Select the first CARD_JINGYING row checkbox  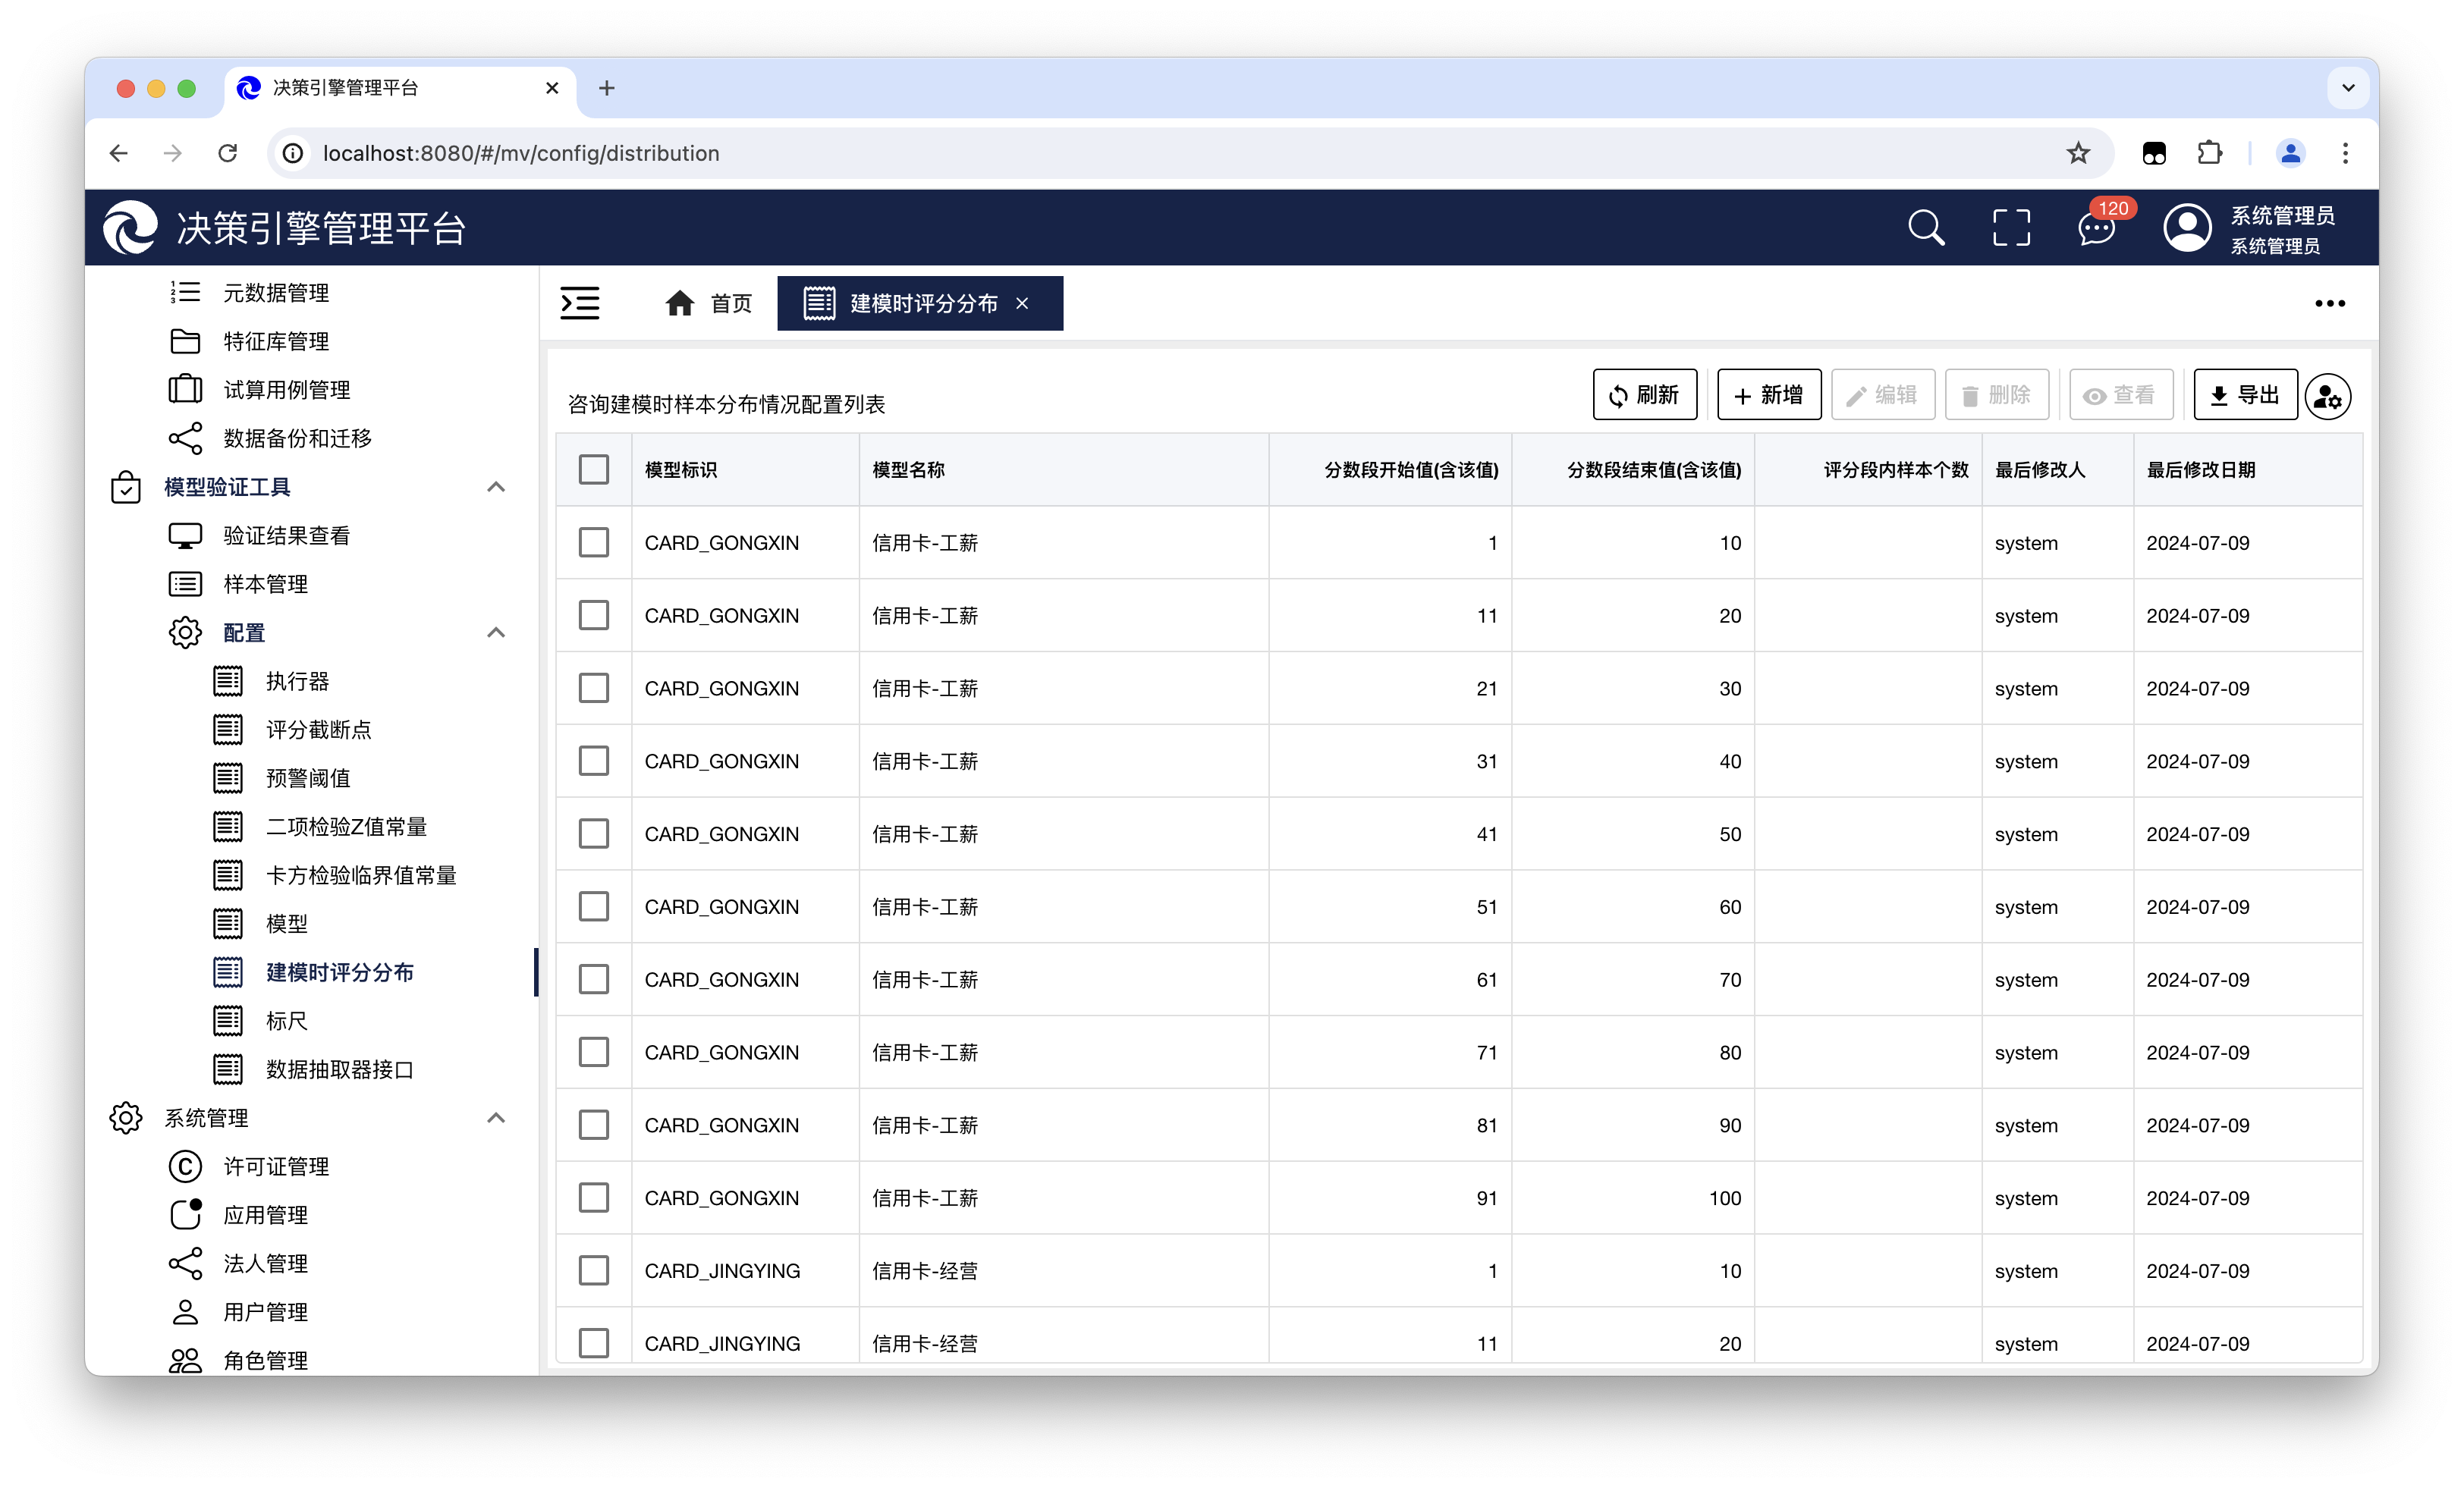pyautogui.click(x=594, y=1270)
